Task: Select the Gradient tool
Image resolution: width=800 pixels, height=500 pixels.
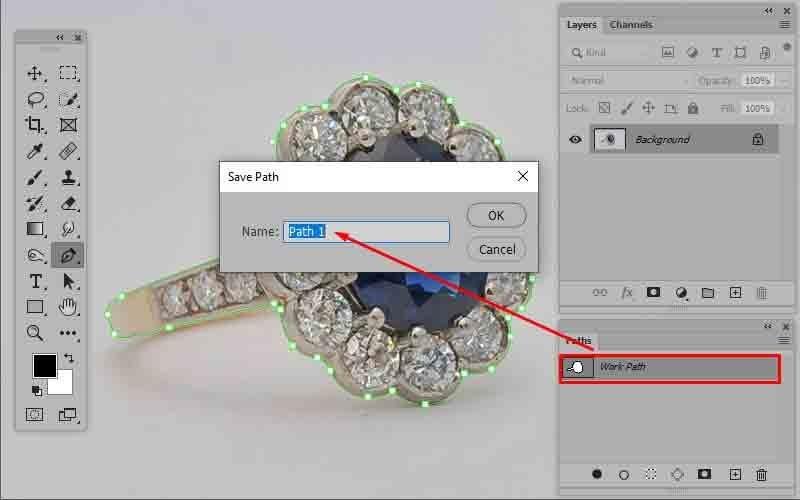Action: point(35,229)
